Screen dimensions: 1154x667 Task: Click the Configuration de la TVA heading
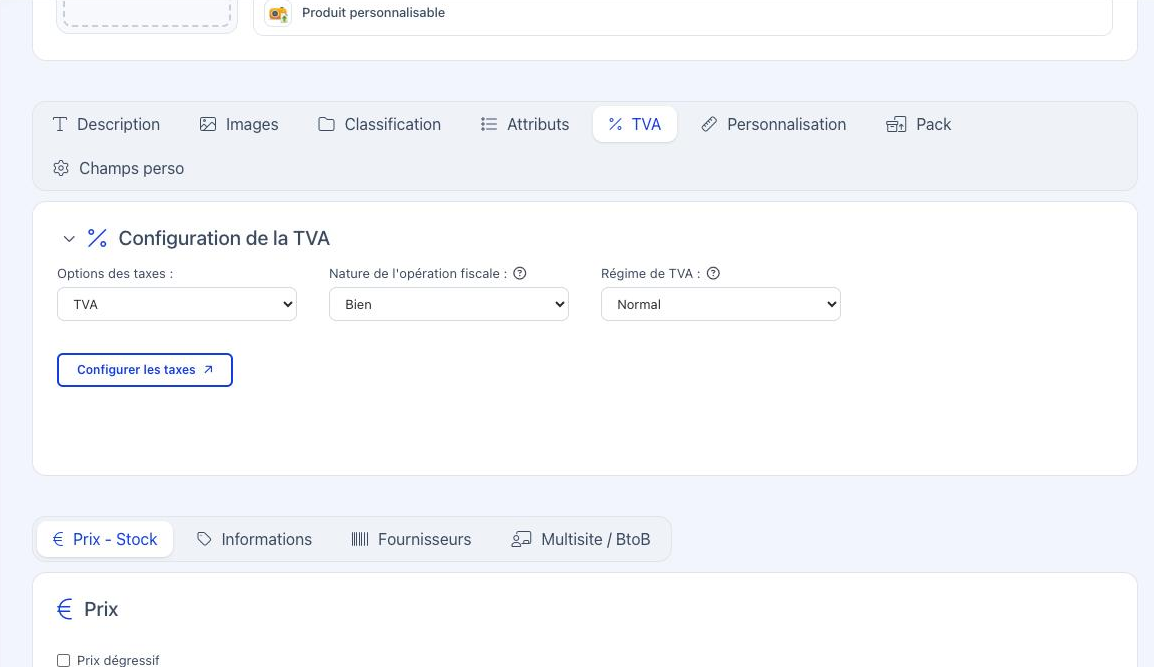click(x=224, y=239)
